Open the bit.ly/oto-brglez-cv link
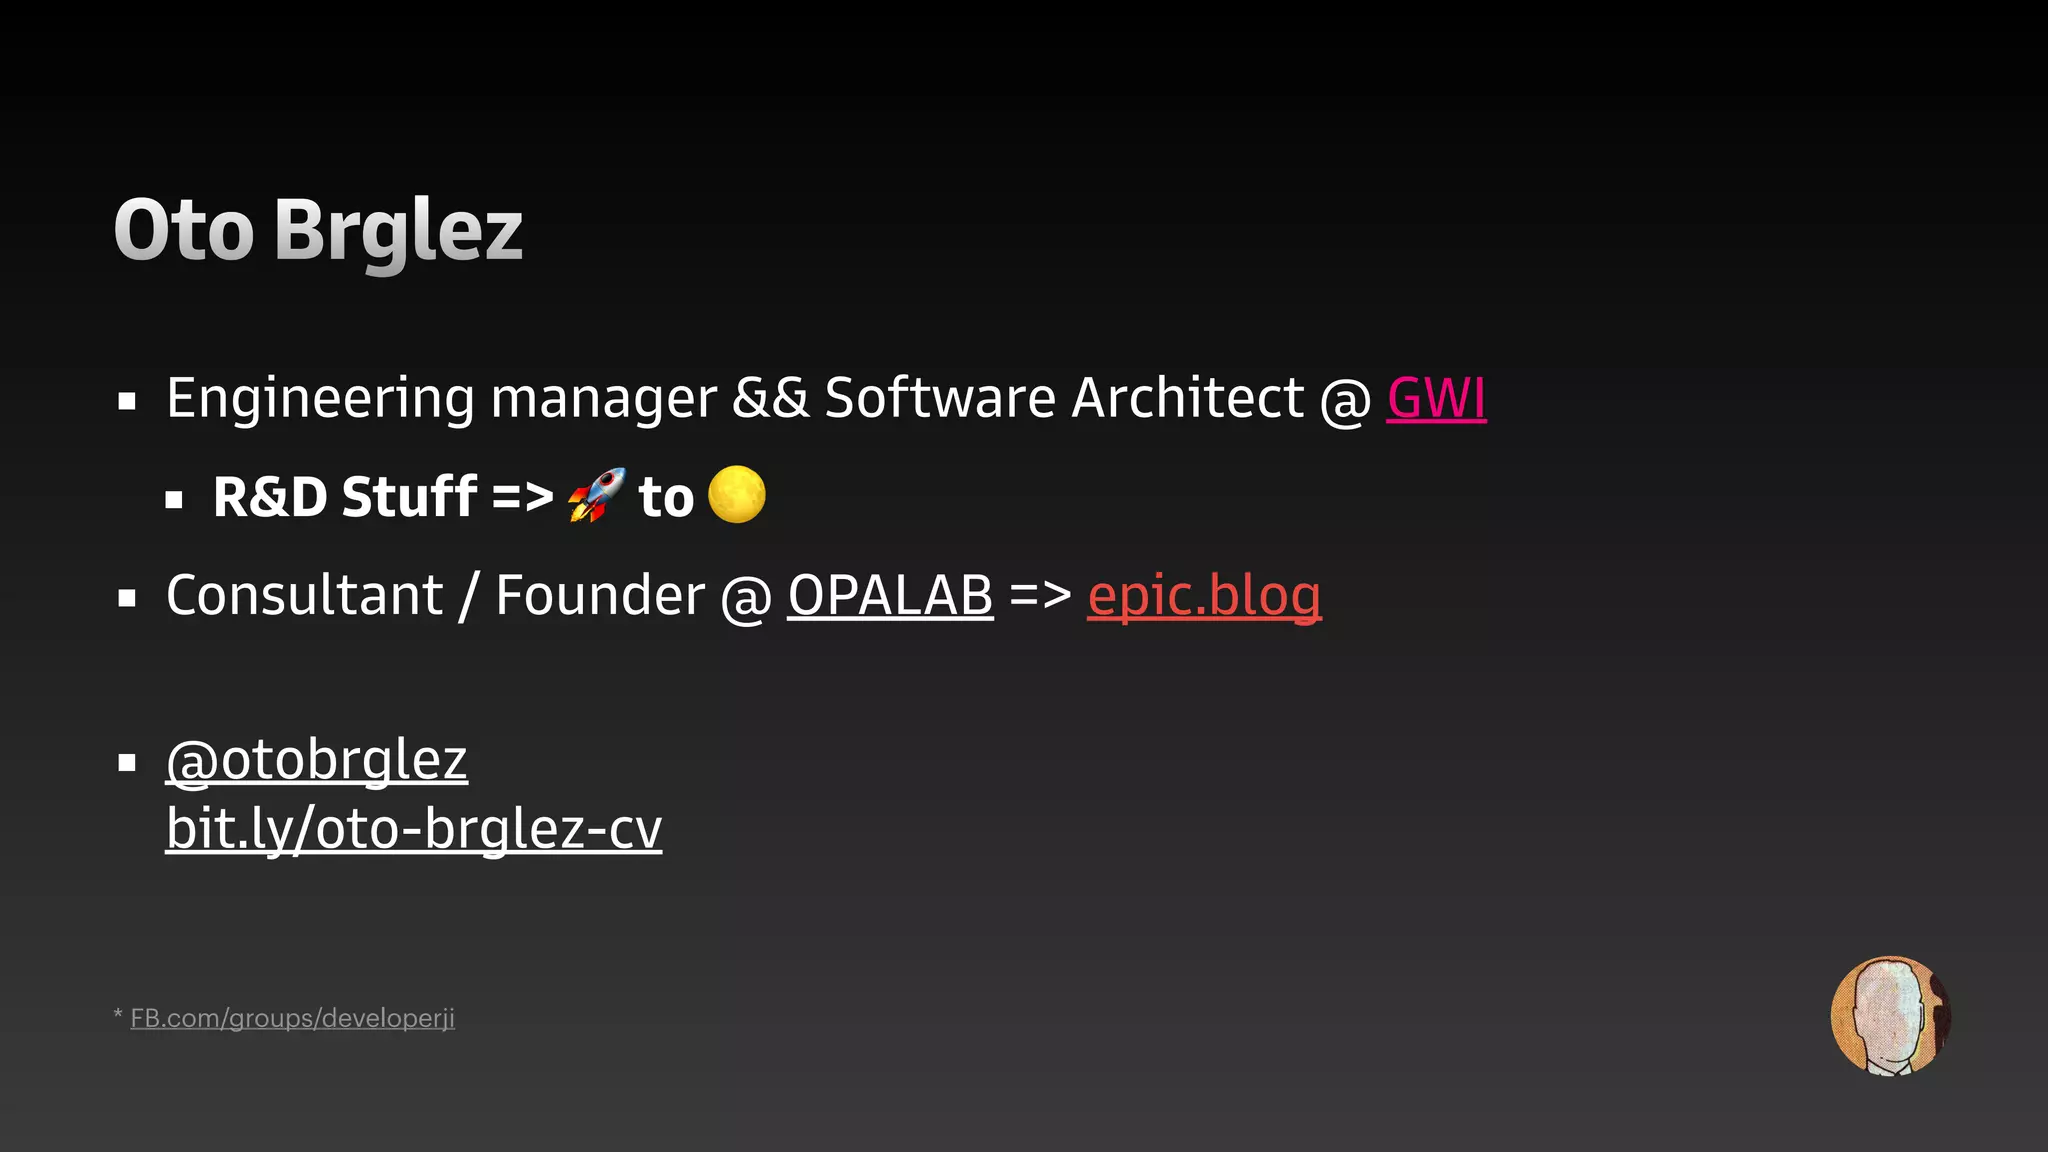The height and width of the screenshot is (1152, 2048). click(413, 829)
